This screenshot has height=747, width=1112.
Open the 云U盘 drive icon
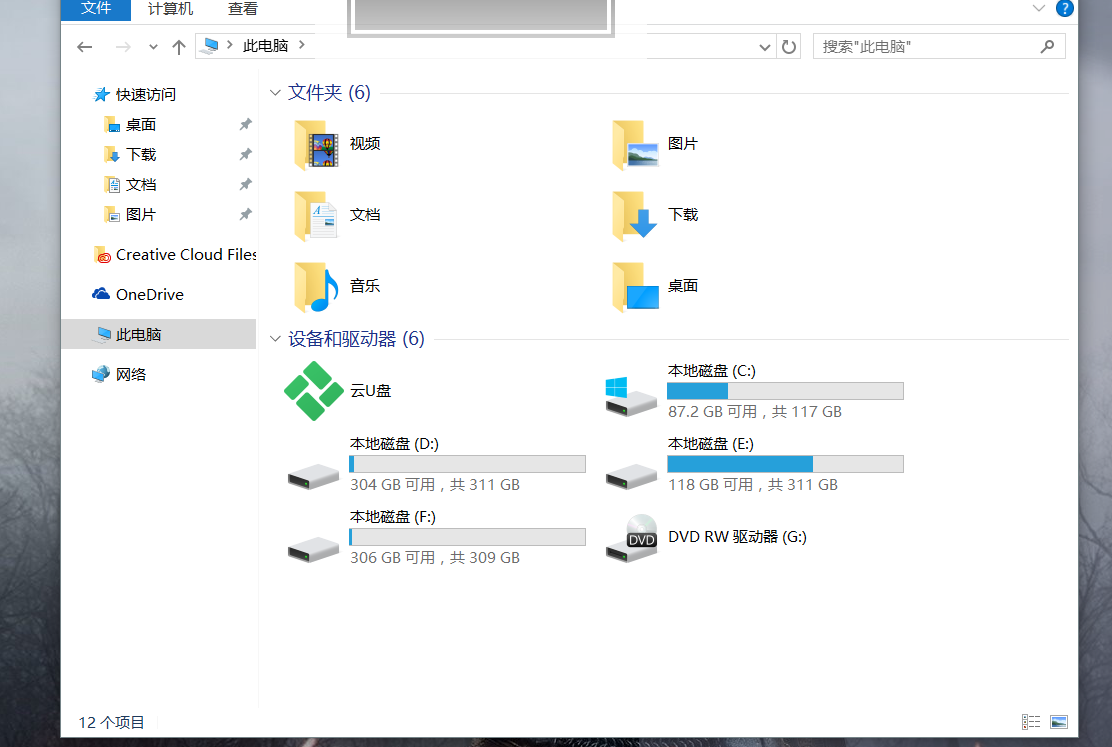point(314,391)
